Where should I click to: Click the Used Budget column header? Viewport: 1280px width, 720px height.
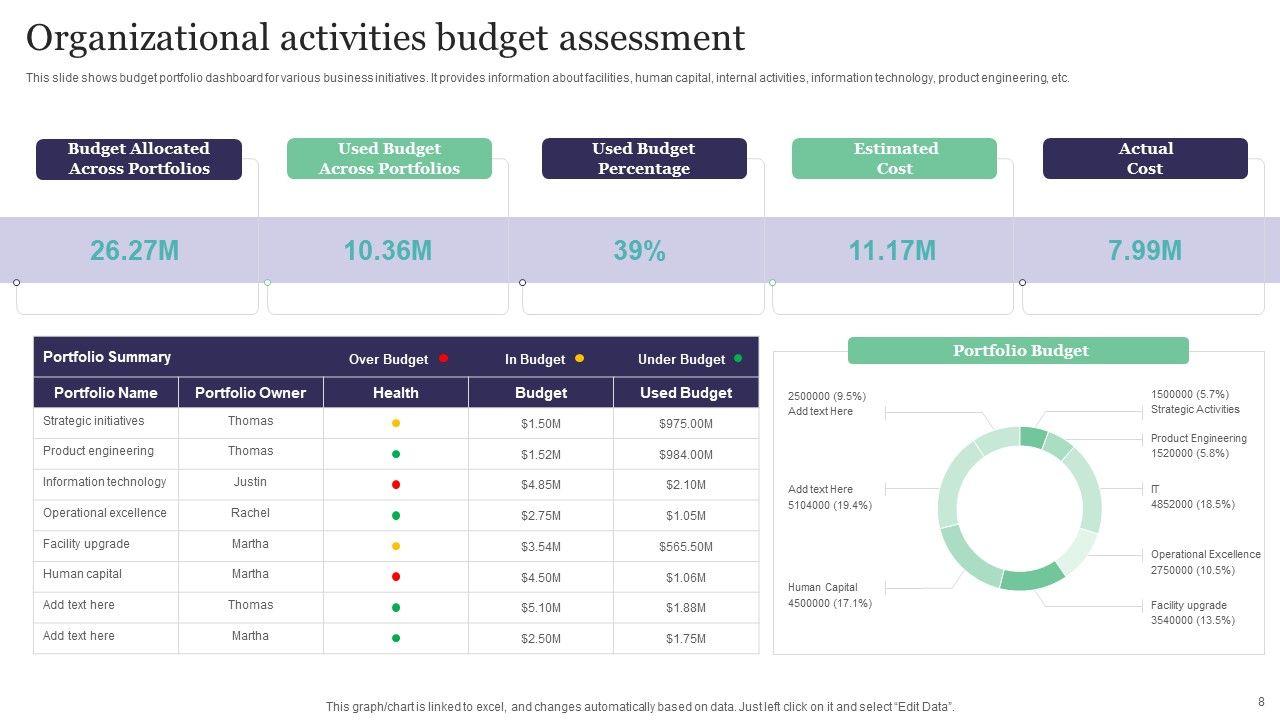pyautogui.click(x=685, y=393)
